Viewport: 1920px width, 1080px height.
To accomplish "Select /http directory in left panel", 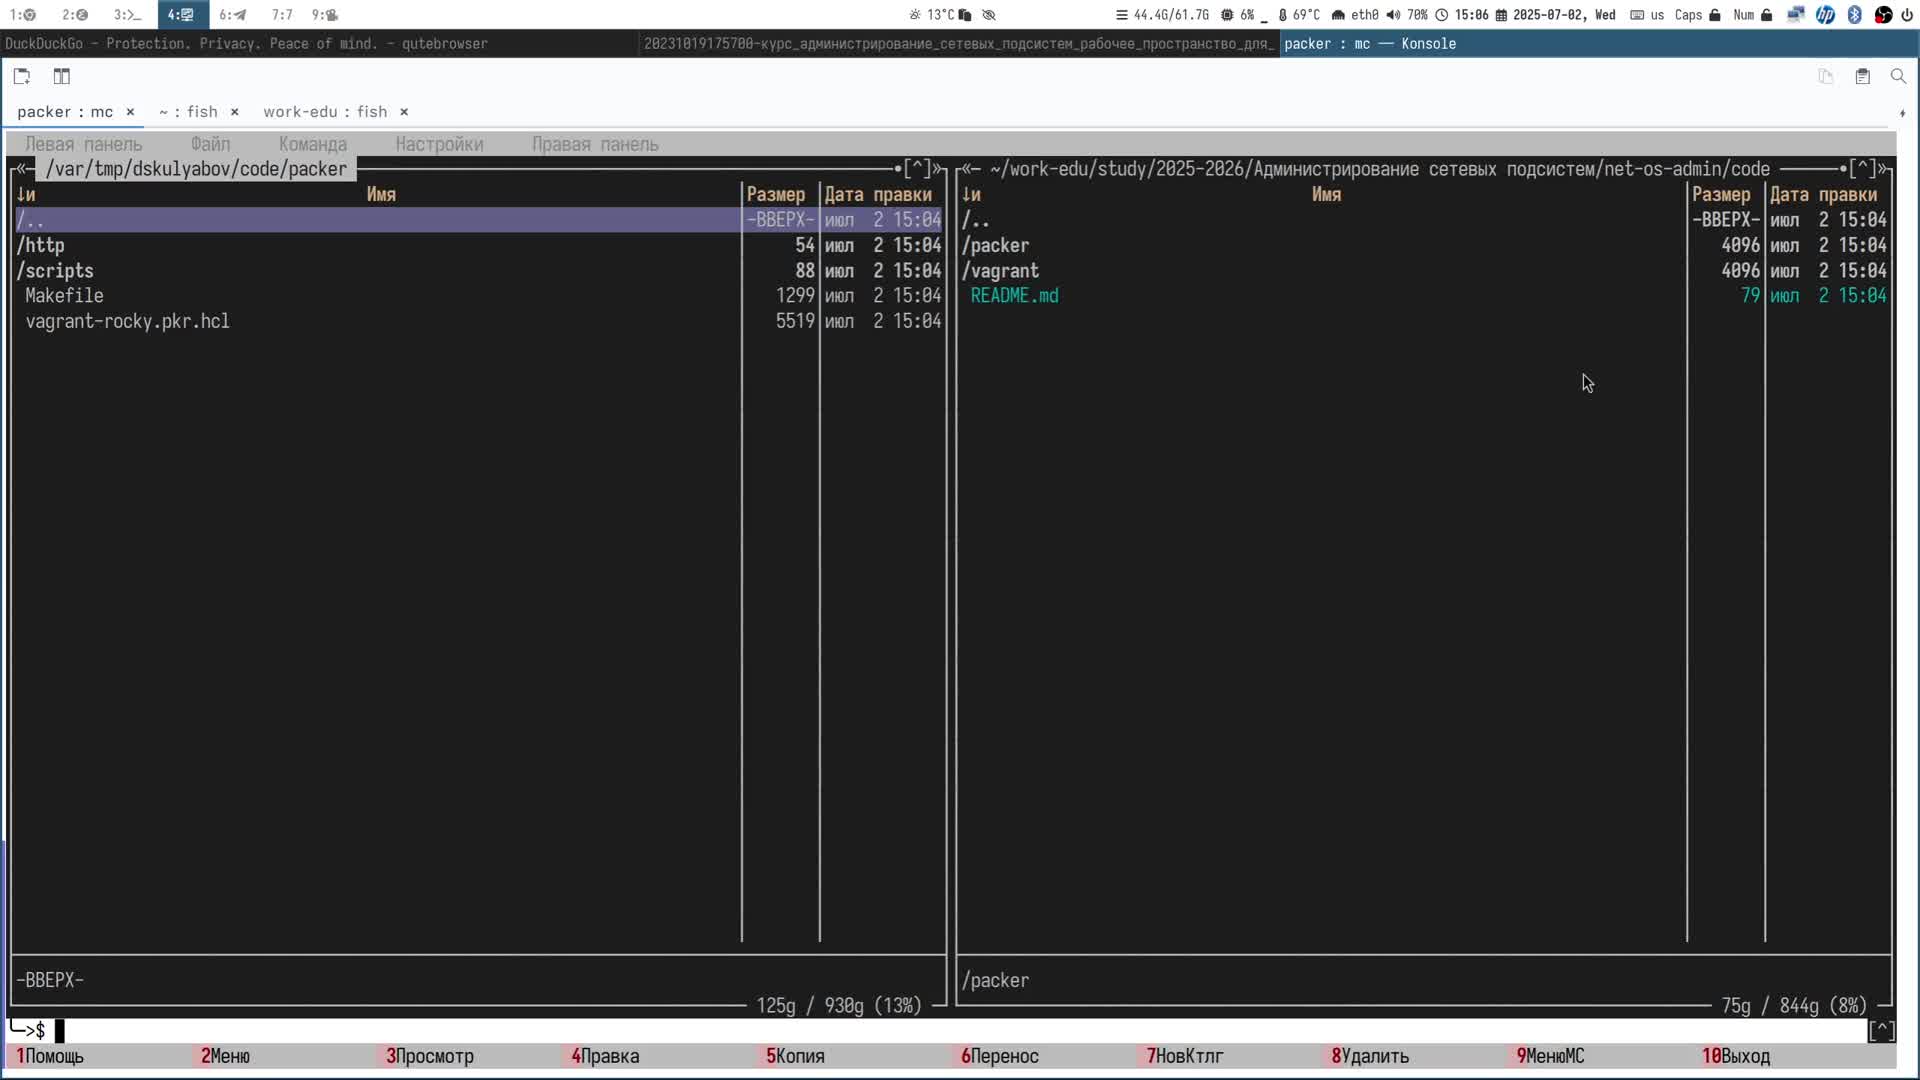I will pos(478,245).
